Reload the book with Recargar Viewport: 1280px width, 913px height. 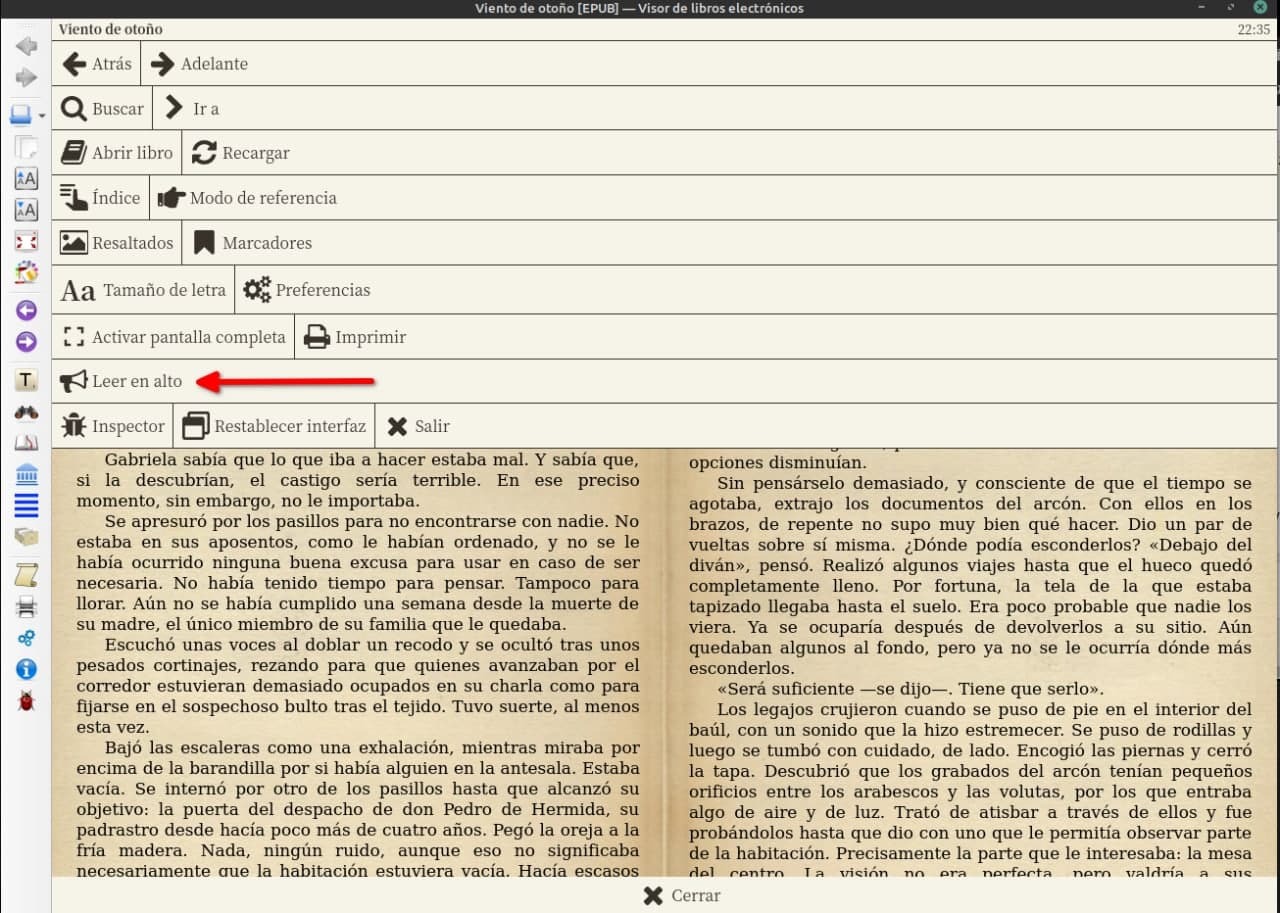tap(240, 153)
